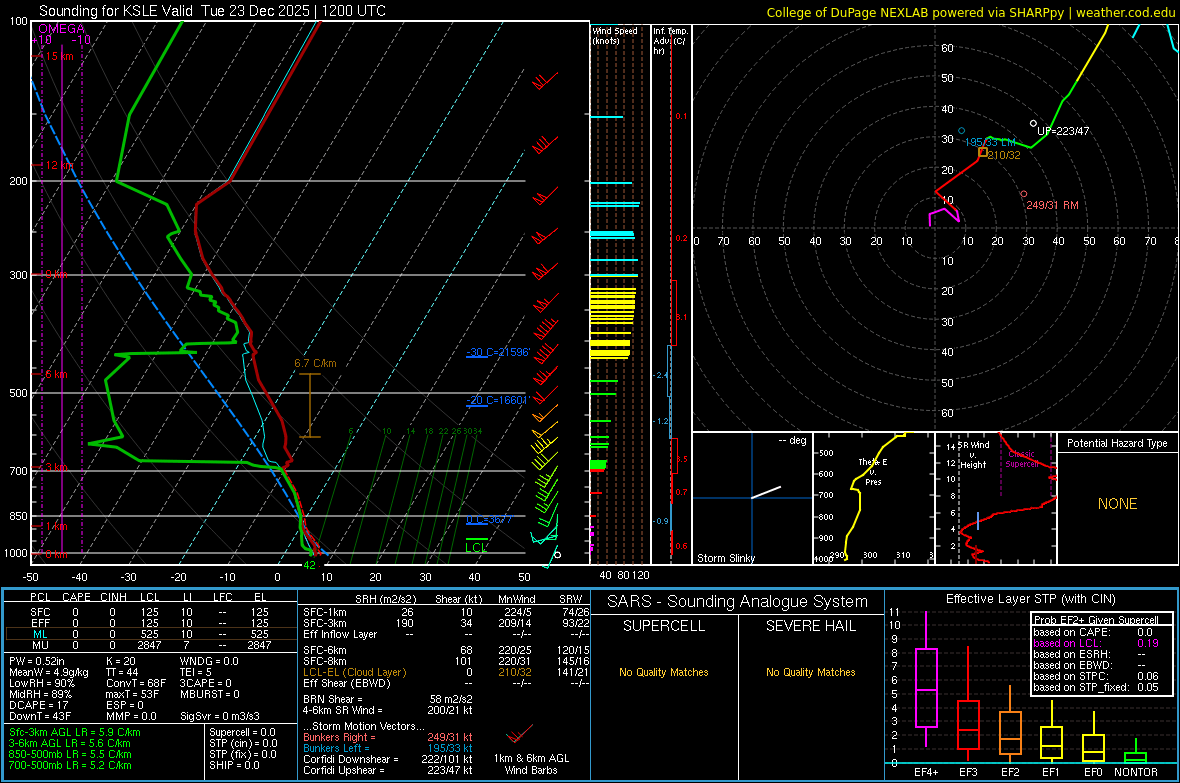Click the 6.7 C/km lapse rate label
The height and width of the screenshot is (783, 1180).
click(x=315, y=363)
